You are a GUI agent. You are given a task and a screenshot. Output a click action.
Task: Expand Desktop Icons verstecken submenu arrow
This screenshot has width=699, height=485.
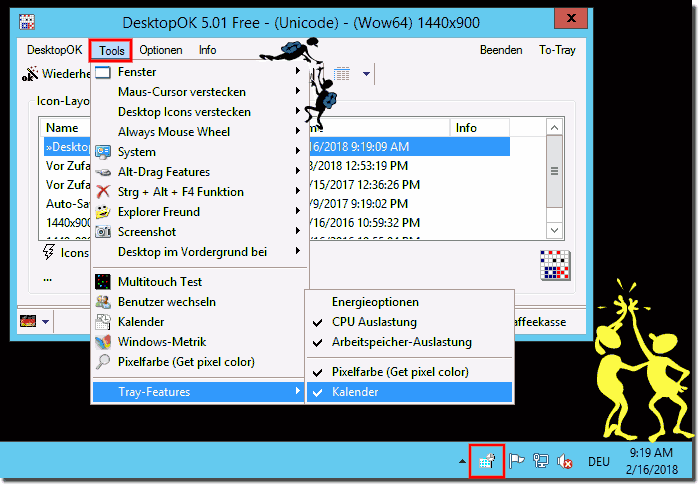pyautogui.click(x=297, y=111)
